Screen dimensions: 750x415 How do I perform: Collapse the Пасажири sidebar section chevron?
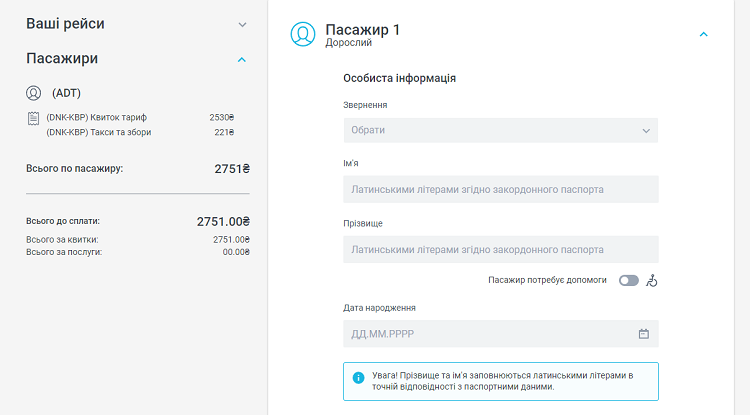click(x=242, y=59)
